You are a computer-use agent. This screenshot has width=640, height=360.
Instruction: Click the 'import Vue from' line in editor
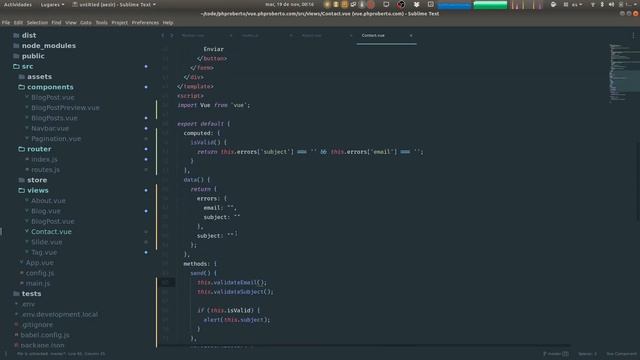tap(213, 105)
